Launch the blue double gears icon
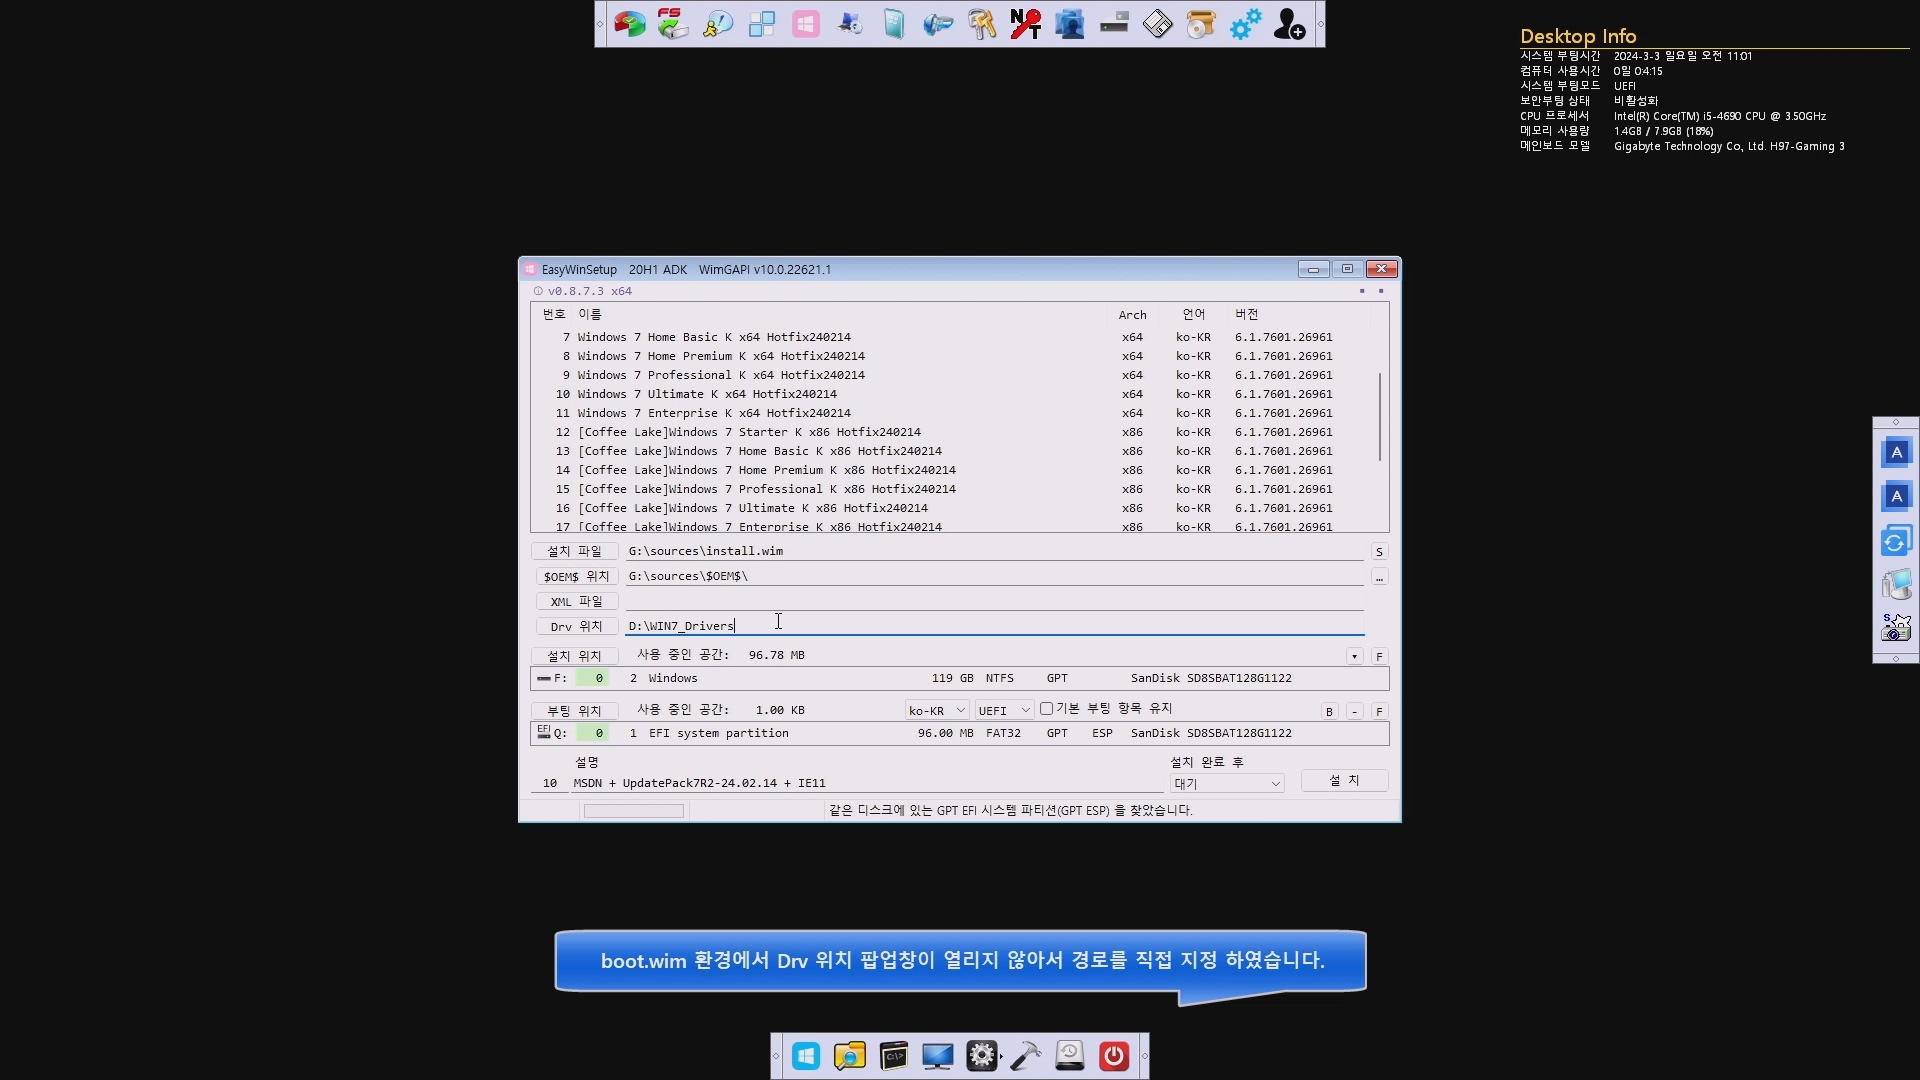This screenshot has width=1920, height=1080. pos(1245,24)
